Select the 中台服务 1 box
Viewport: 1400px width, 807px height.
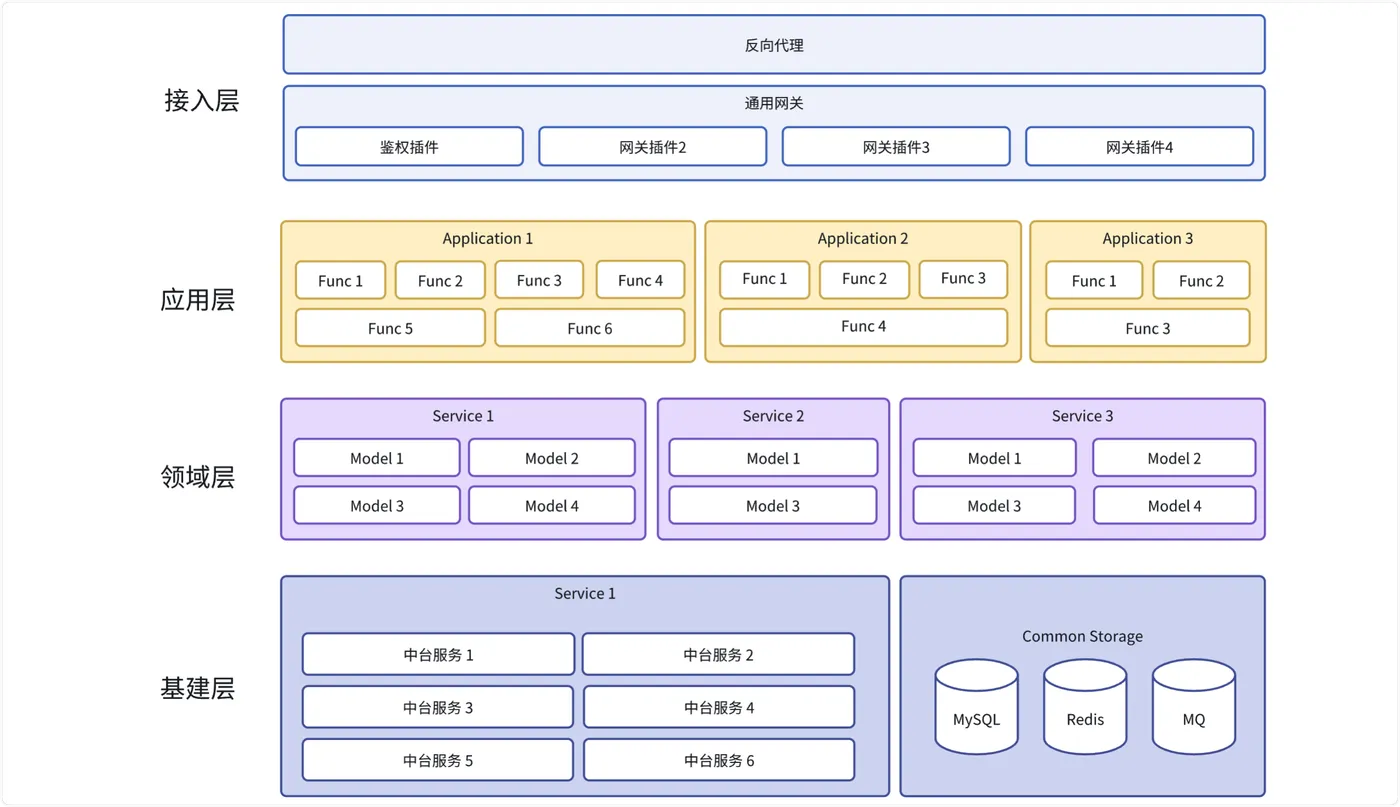pos(438,654)
